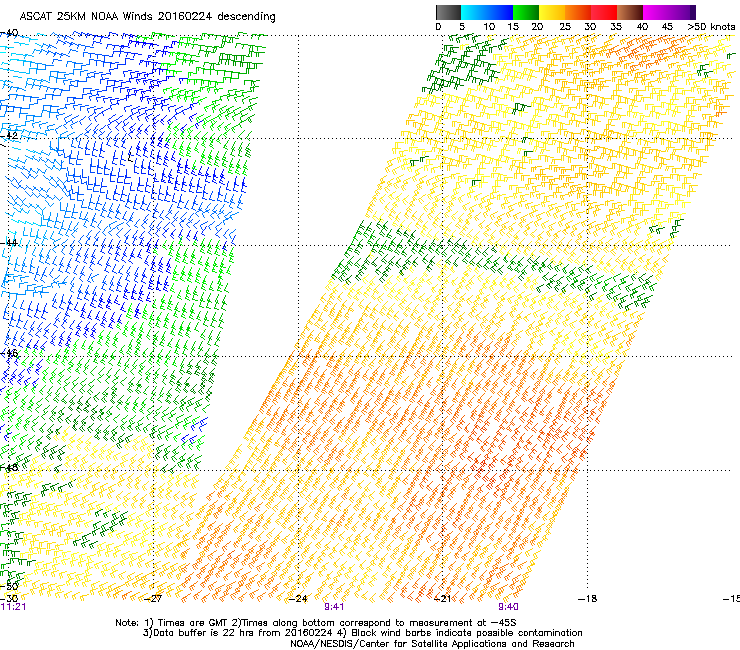Click the '35' legend scale label
740x650 pixels.
616,27
